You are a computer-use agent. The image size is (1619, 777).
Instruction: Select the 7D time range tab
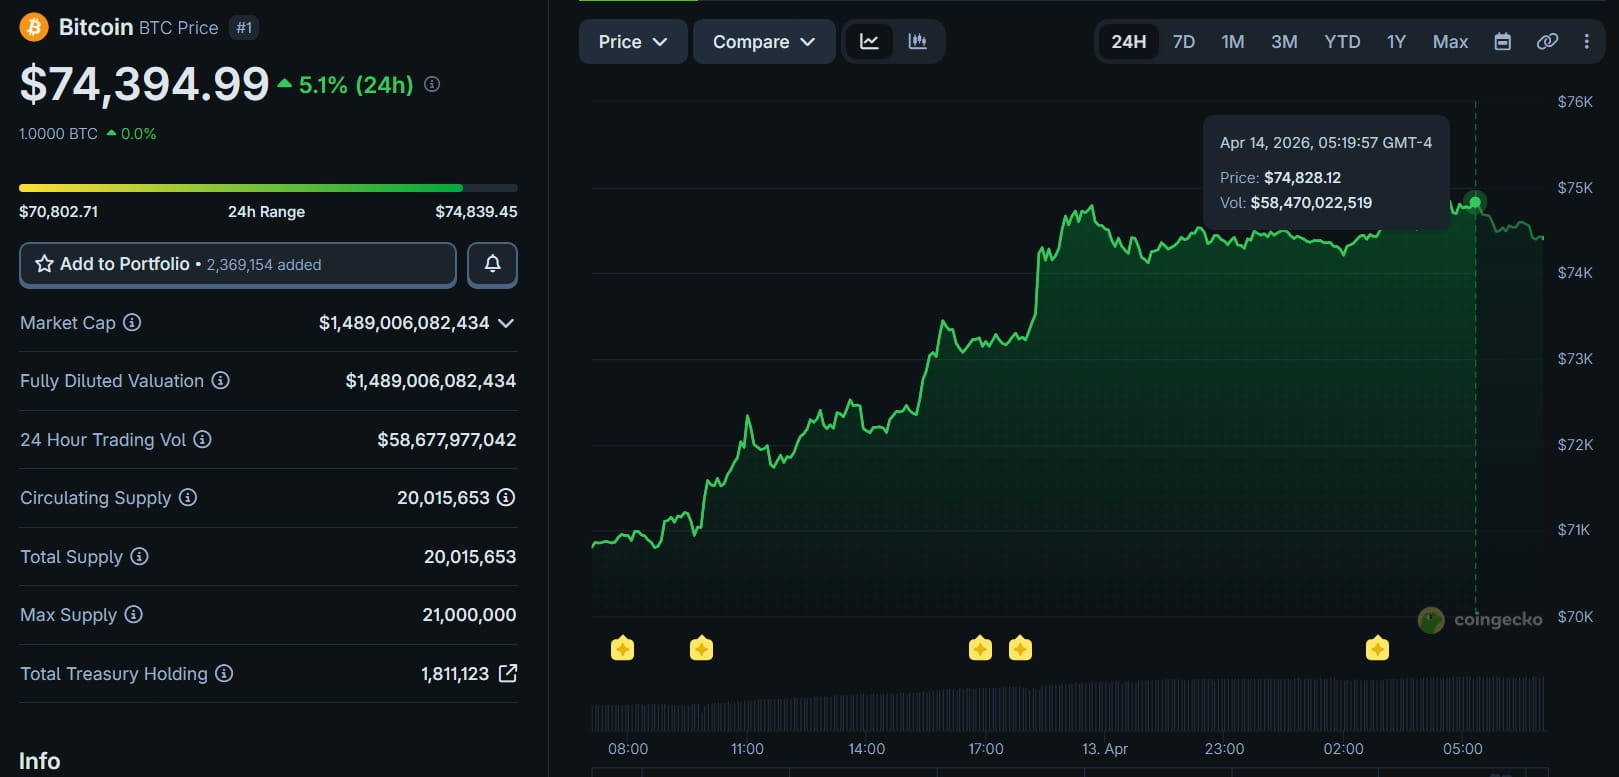tap(1183, 42)
